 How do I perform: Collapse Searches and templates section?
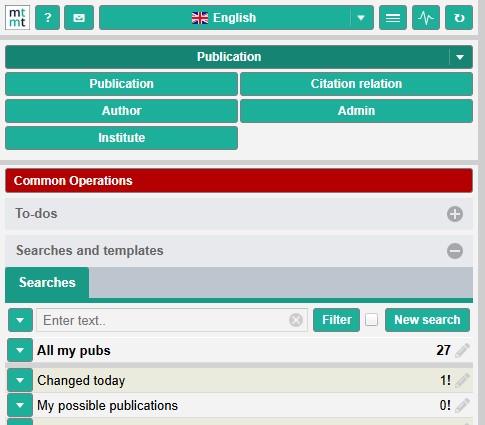[455, 251]
